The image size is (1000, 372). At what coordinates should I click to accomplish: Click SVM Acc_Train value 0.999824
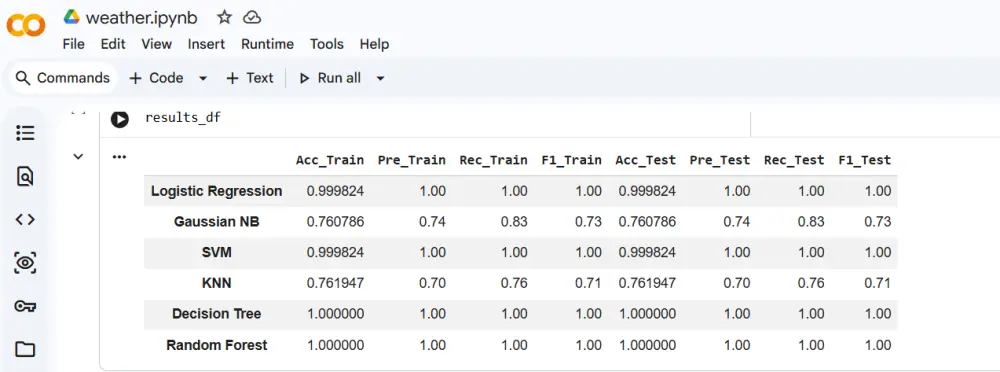click(335, 252)
